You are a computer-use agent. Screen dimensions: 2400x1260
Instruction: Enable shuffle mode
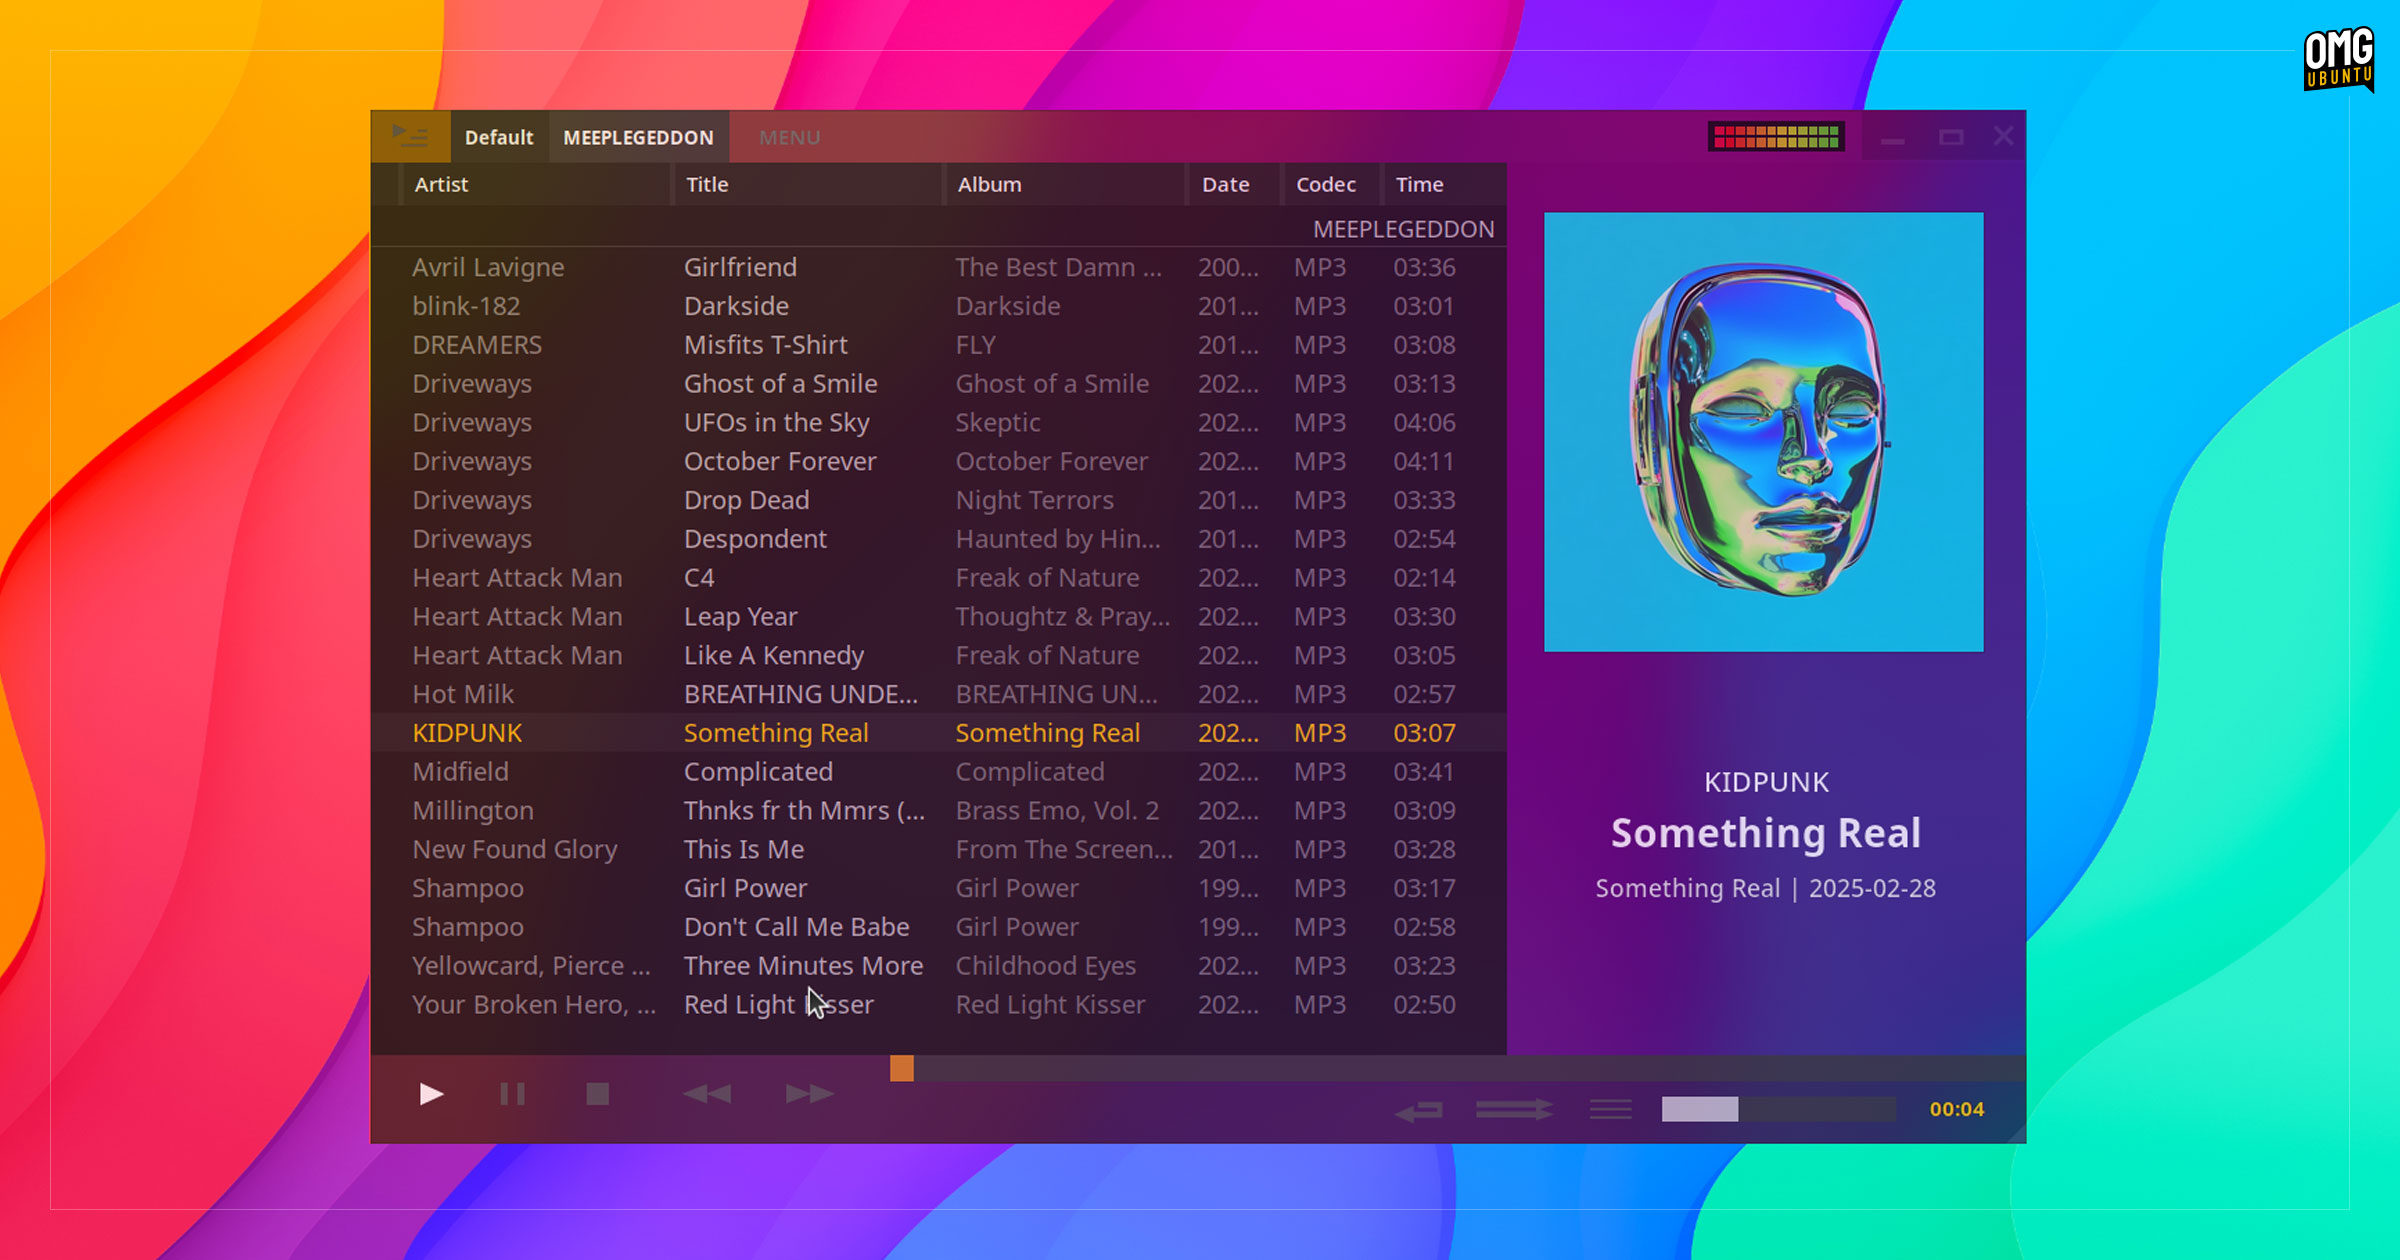click(1510, 1108)
